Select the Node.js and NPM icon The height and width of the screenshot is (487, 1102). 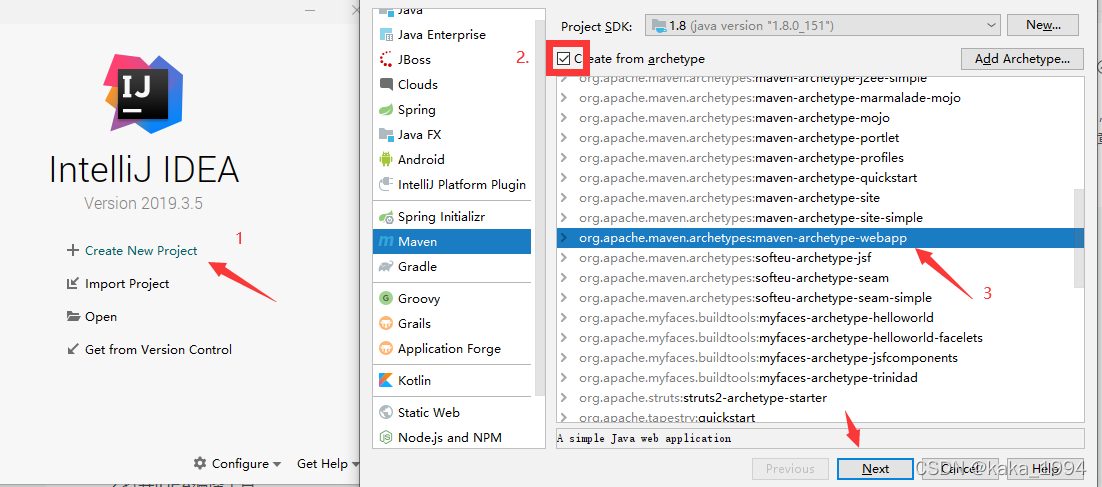click(386, 437)
